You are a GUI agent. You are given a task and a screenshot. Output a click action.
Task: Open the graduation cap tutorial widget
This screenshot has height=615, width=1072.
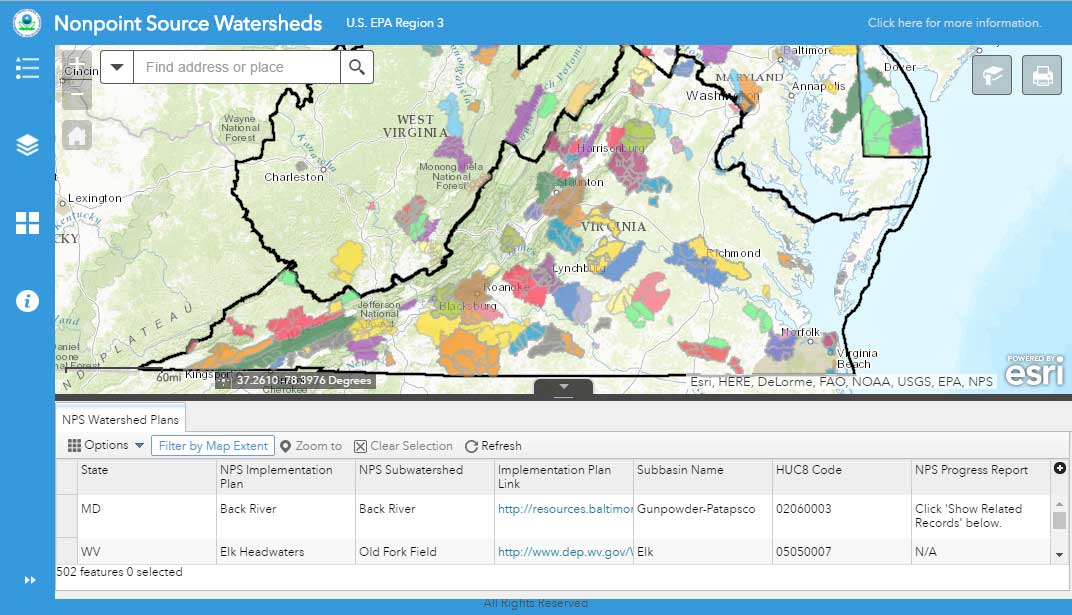click(991, 75)
